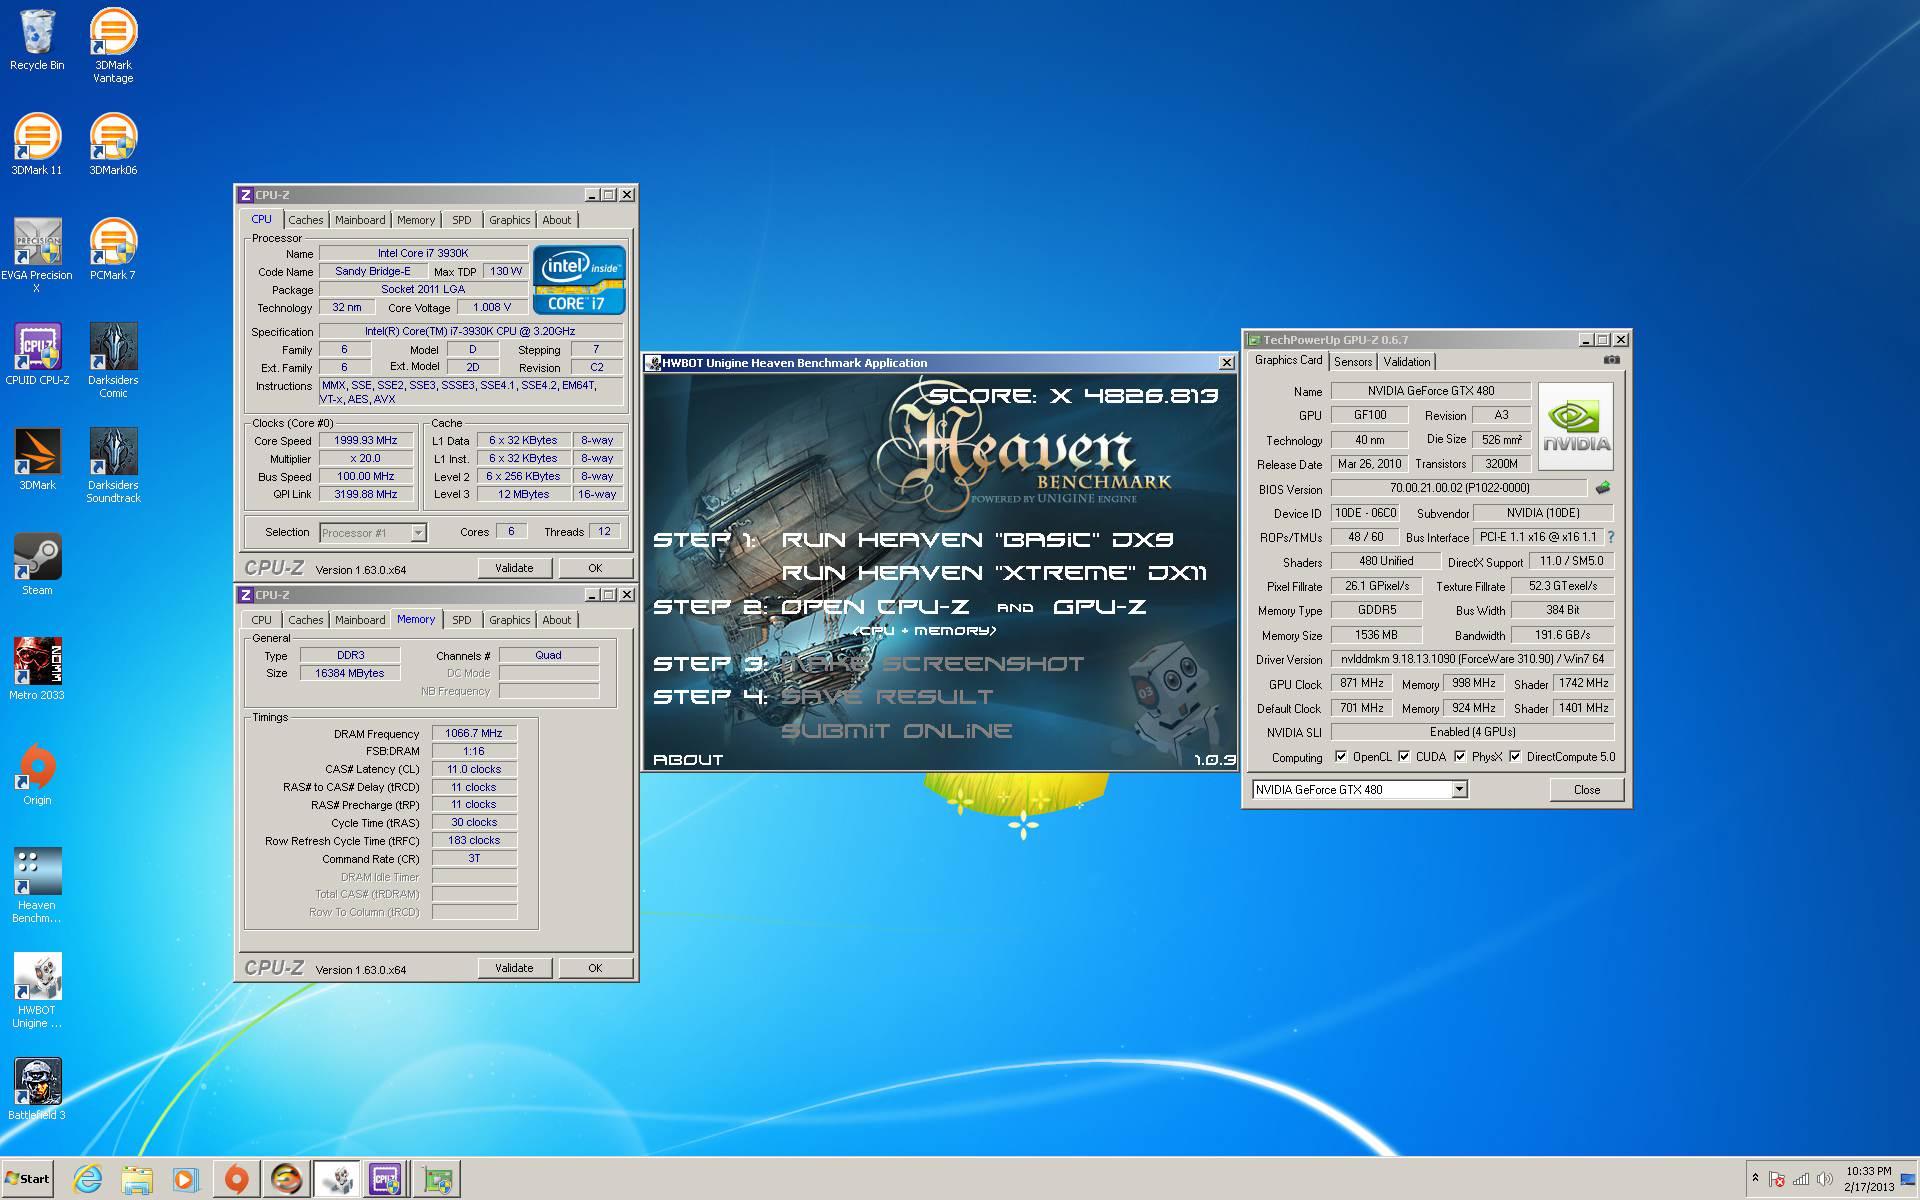Open the PCMark 7 desktop shortcut
The height and width of the screenshot is (1200, 1920).
click(113, 250)
